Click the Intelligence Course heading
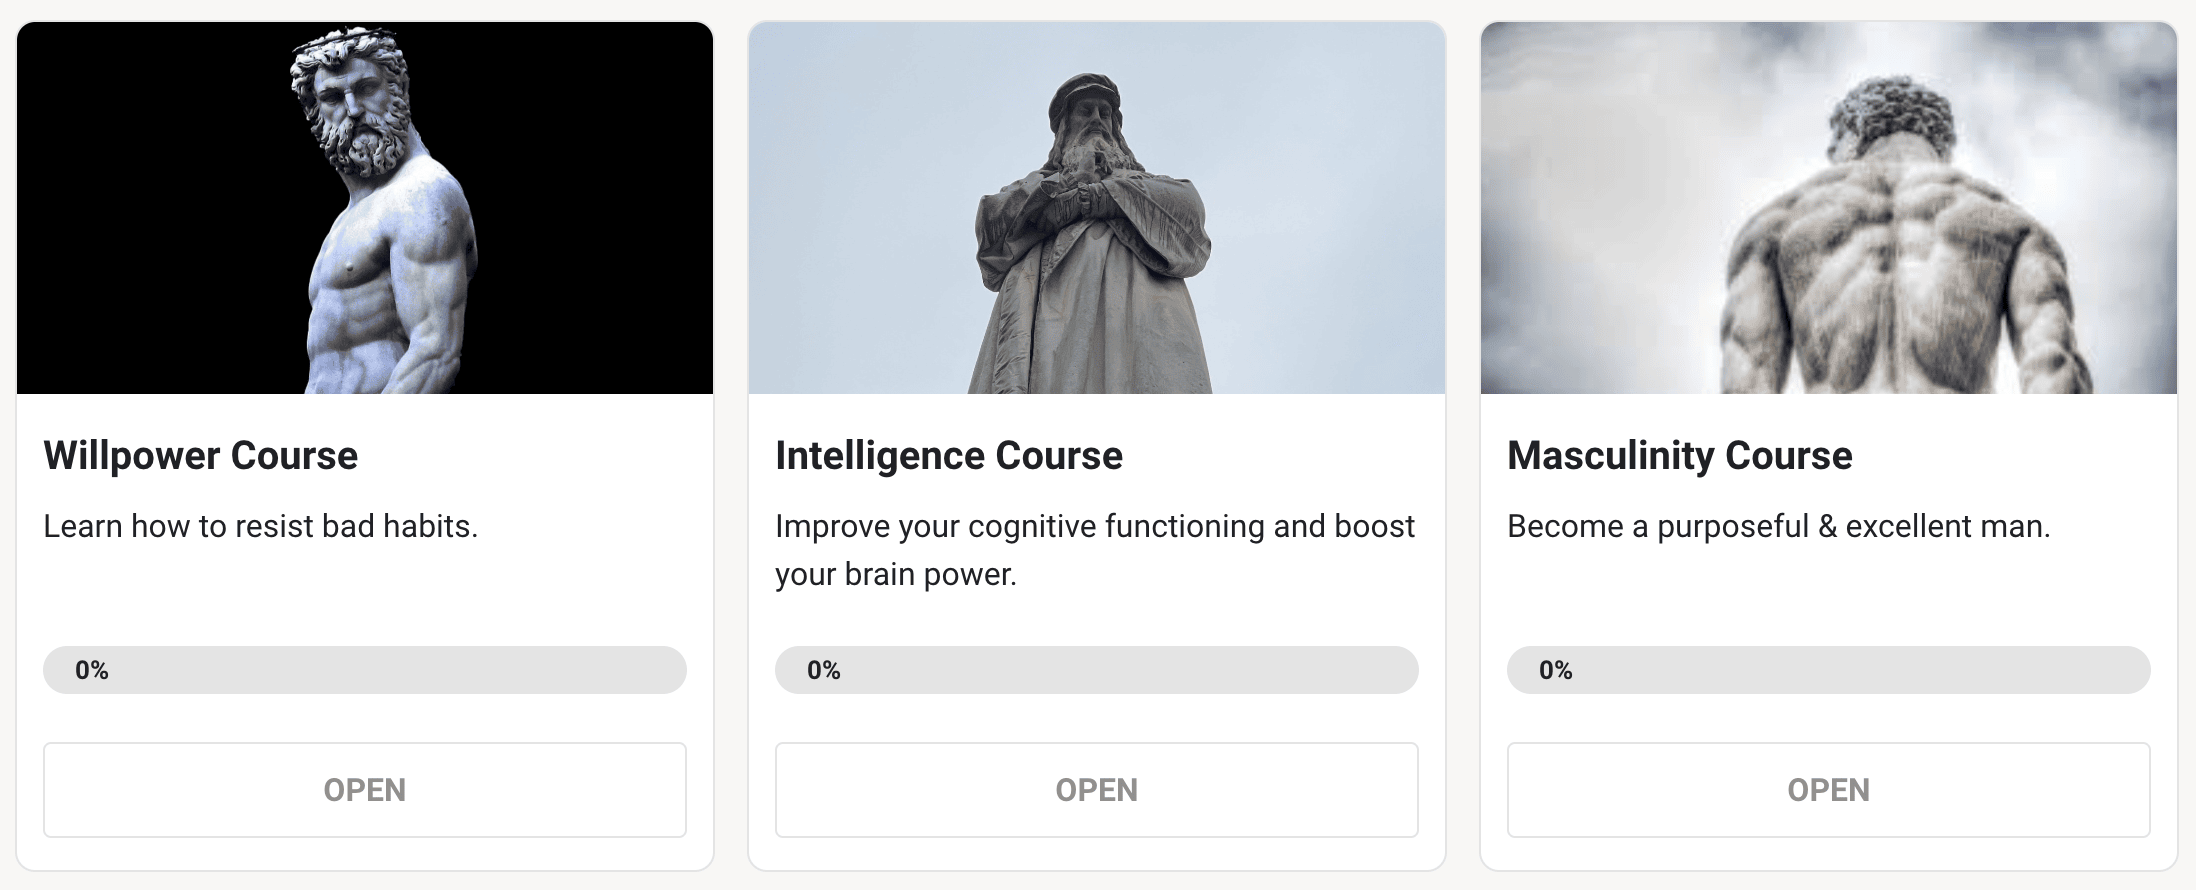Viewport: 2196px width, 890px height. (x=948, y=456)
